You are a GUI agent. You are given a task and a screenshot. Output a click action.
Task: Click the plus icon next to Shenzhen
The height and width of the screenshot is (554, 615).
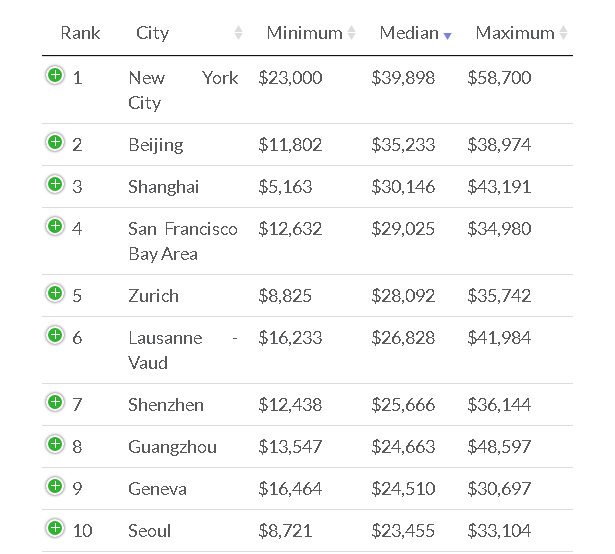point(55,402)
